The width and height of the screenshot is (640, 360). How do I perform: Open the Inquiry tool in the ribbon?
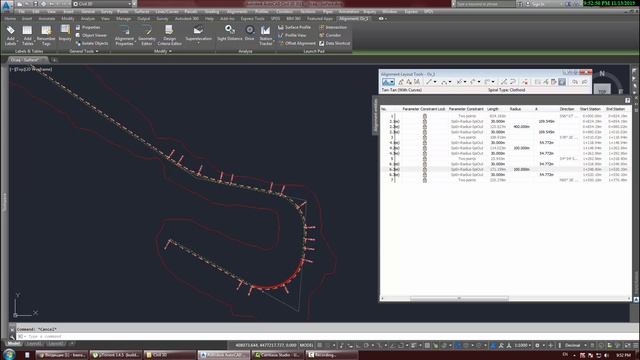65,33
